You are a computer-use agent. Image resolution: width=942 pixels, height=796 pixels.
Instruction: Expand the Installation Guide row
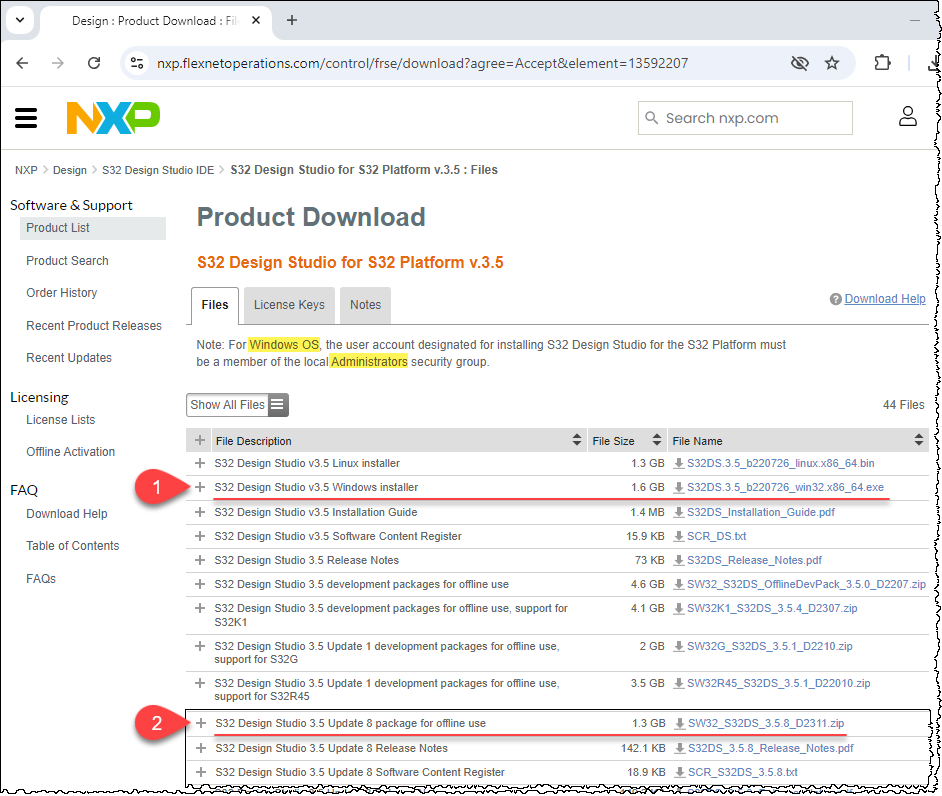[200, 512]
